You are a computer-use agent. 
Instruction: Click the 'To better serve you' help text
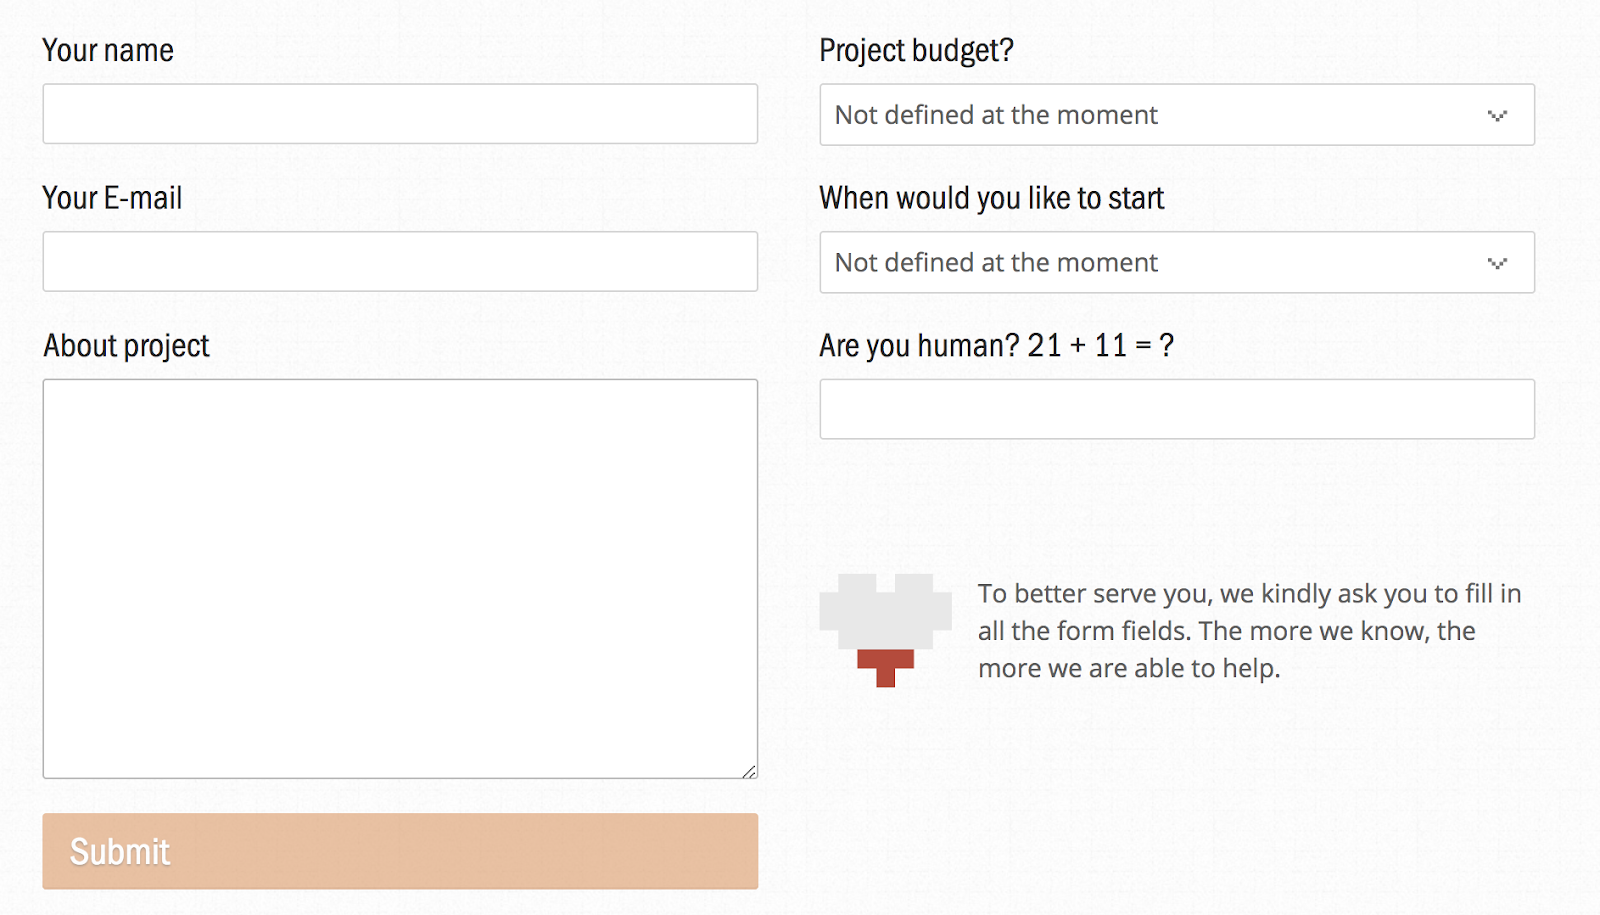pyautogui.click(x=1249, y=631)
